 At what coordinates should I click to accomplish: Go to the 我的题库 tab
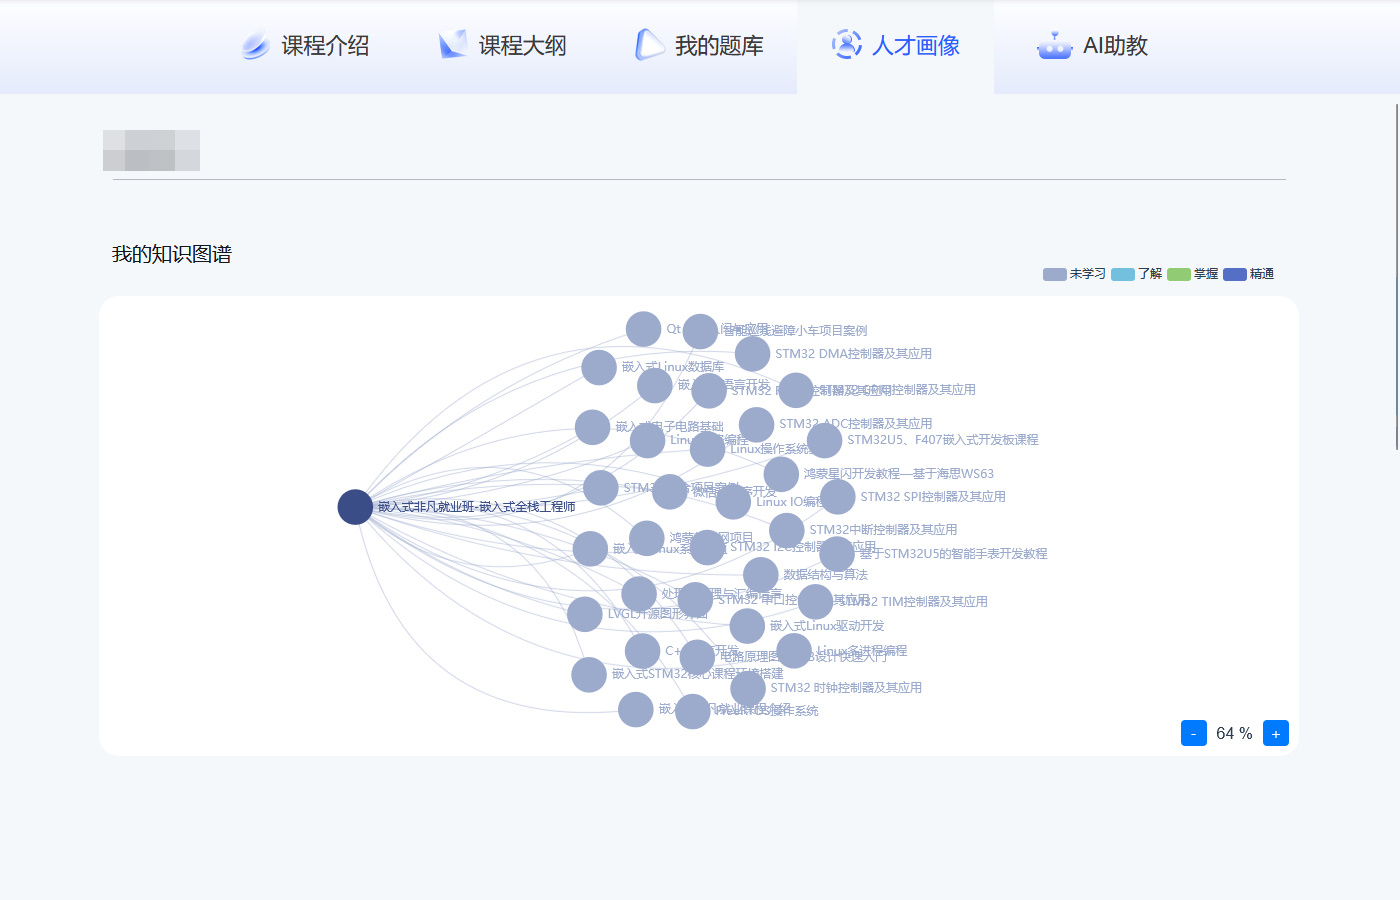pyautogui.click(x=700, y=46)
